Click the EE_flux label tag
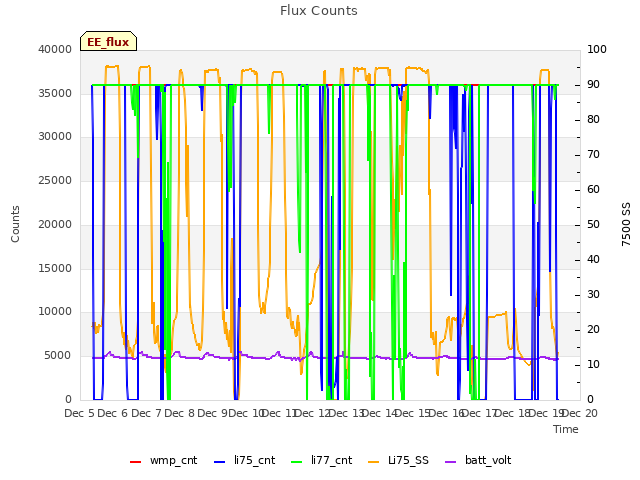The height and width of the screenshot is (480, 640). click(x=108, y=41)
